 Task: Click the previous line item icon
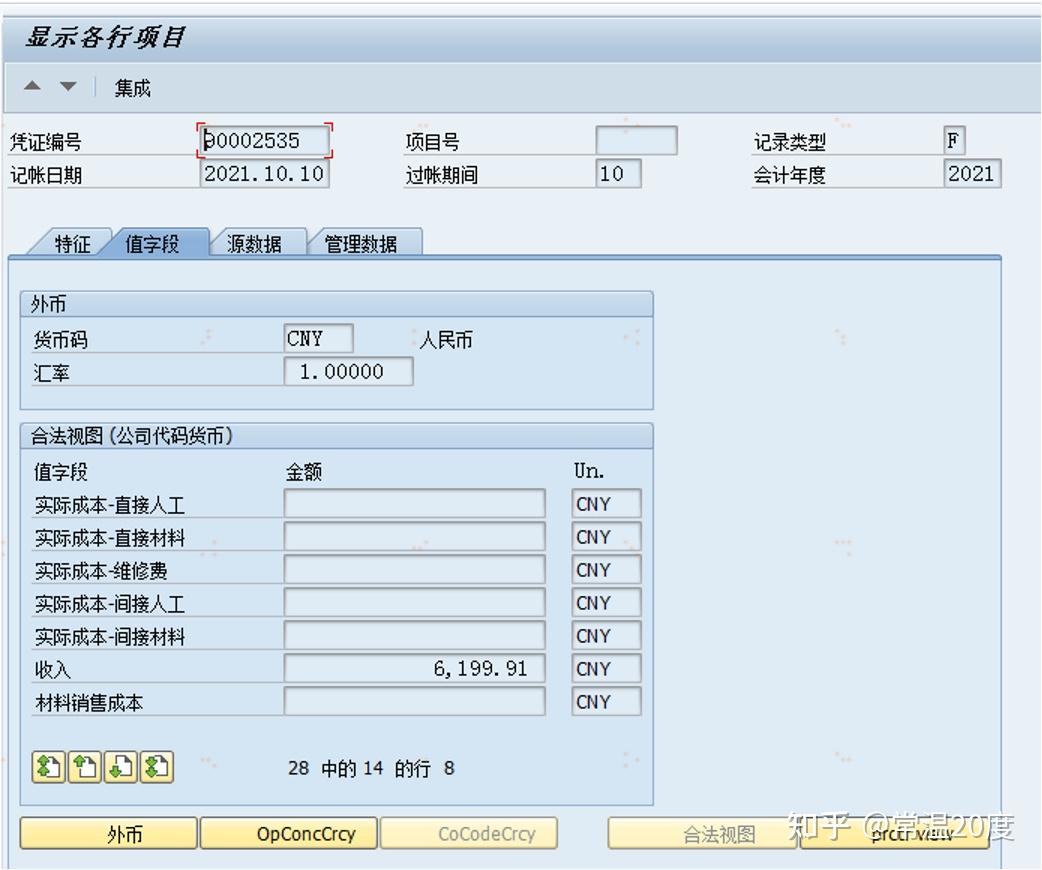coord(85,768)
